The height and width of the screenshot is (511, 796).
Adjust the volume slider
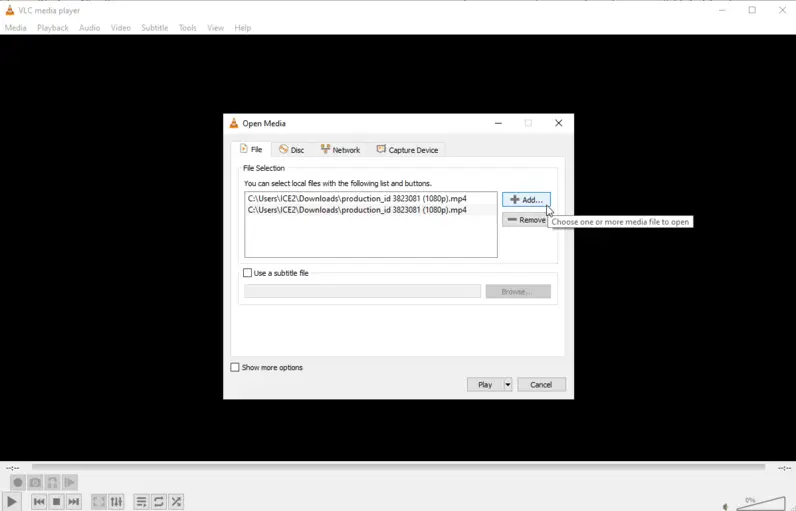(x=760, y=503)
